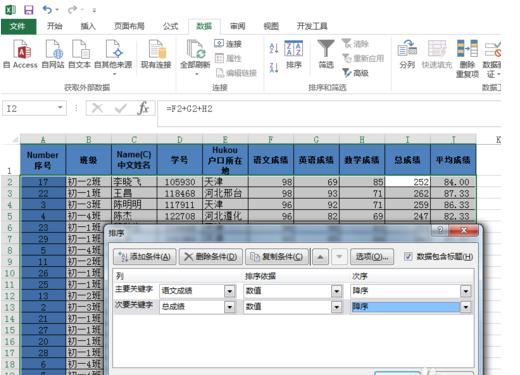
Task: Open the File (文件) tab
Action: click(18, 26)
